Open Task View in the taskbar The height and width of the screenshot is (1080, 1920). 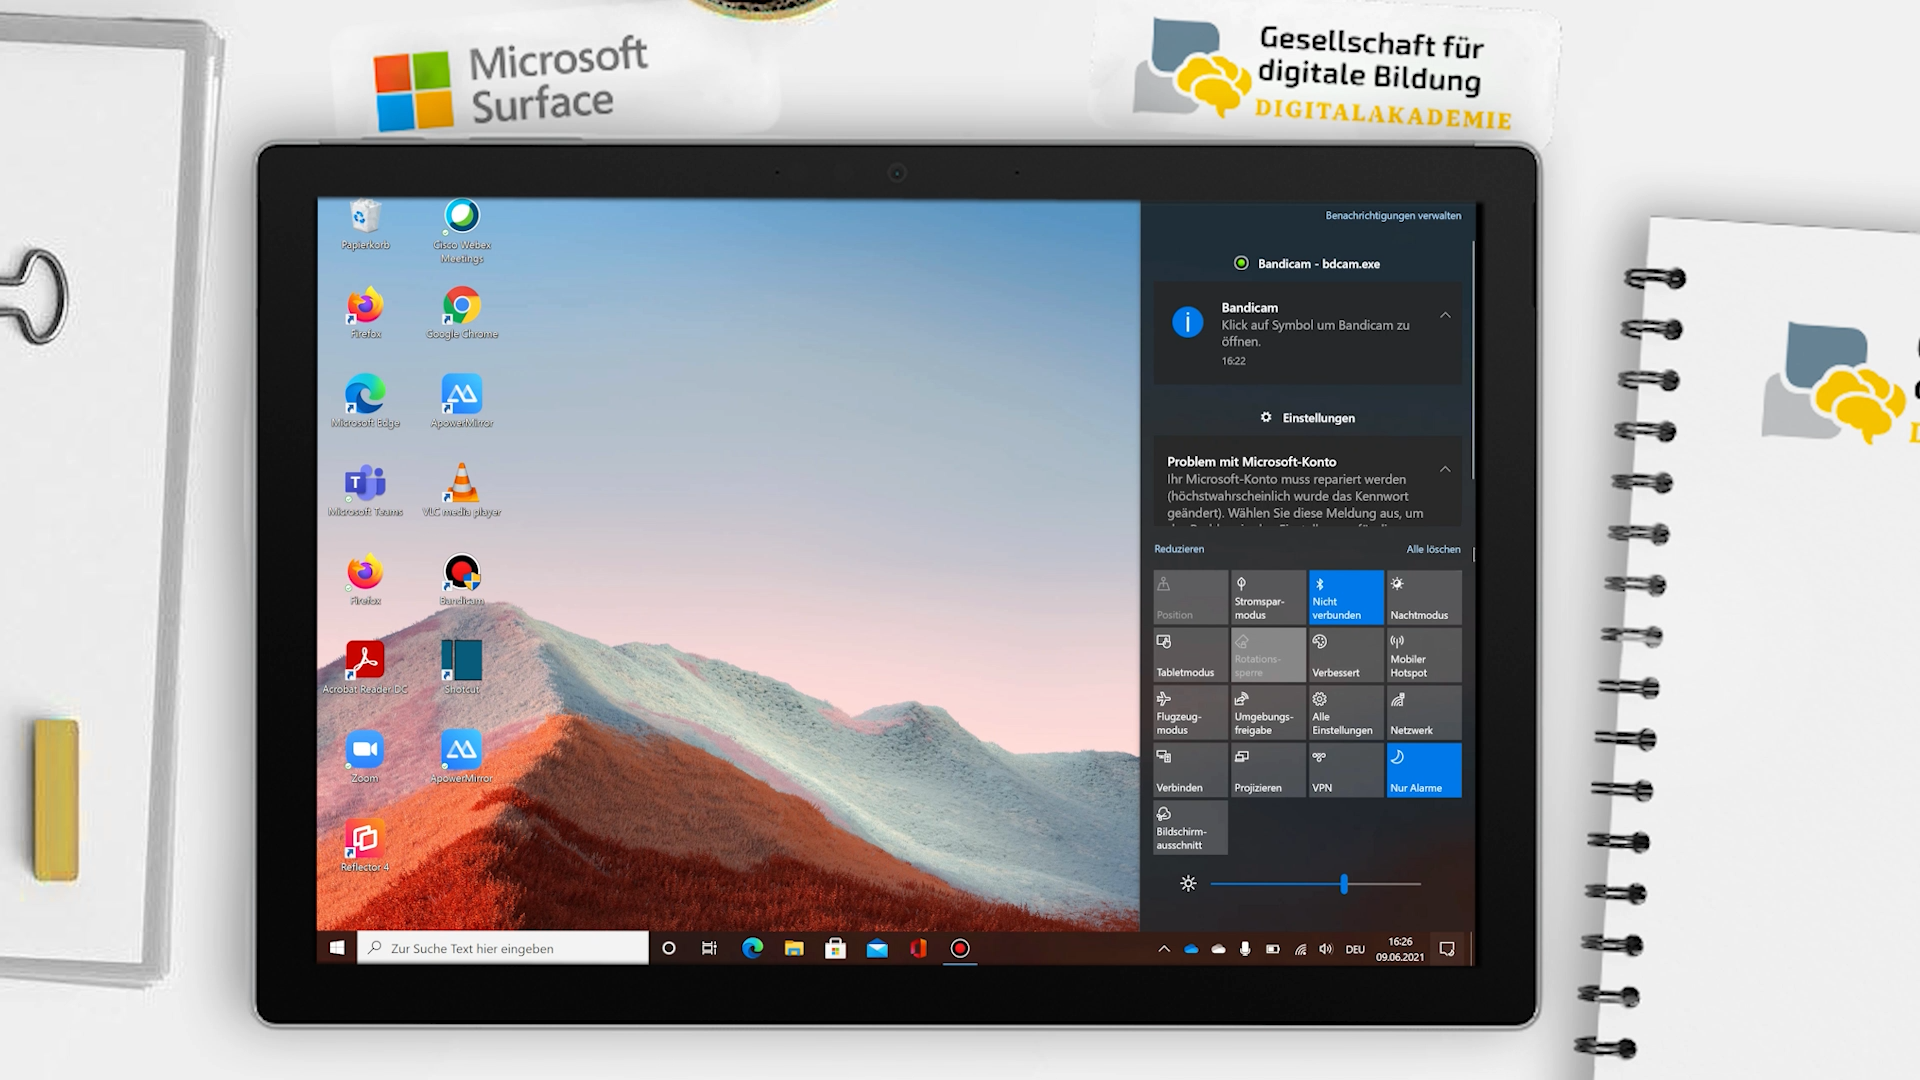pos(709,948)
